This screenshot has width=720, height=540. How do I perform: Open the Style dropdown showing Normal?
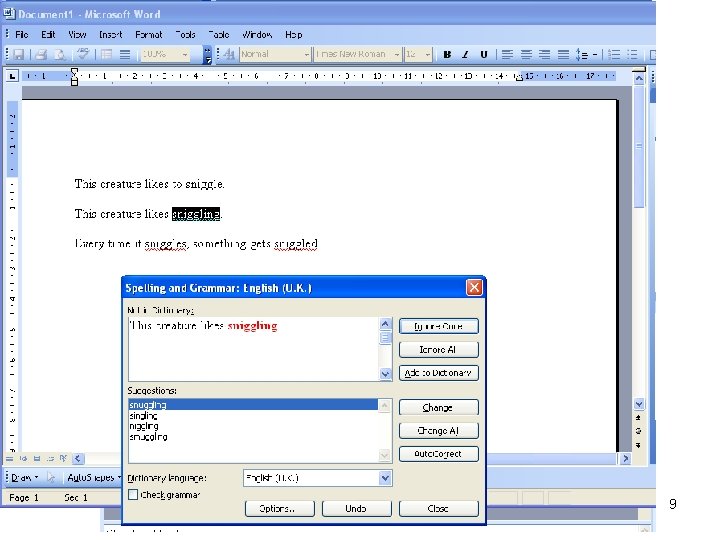(306, 55)
